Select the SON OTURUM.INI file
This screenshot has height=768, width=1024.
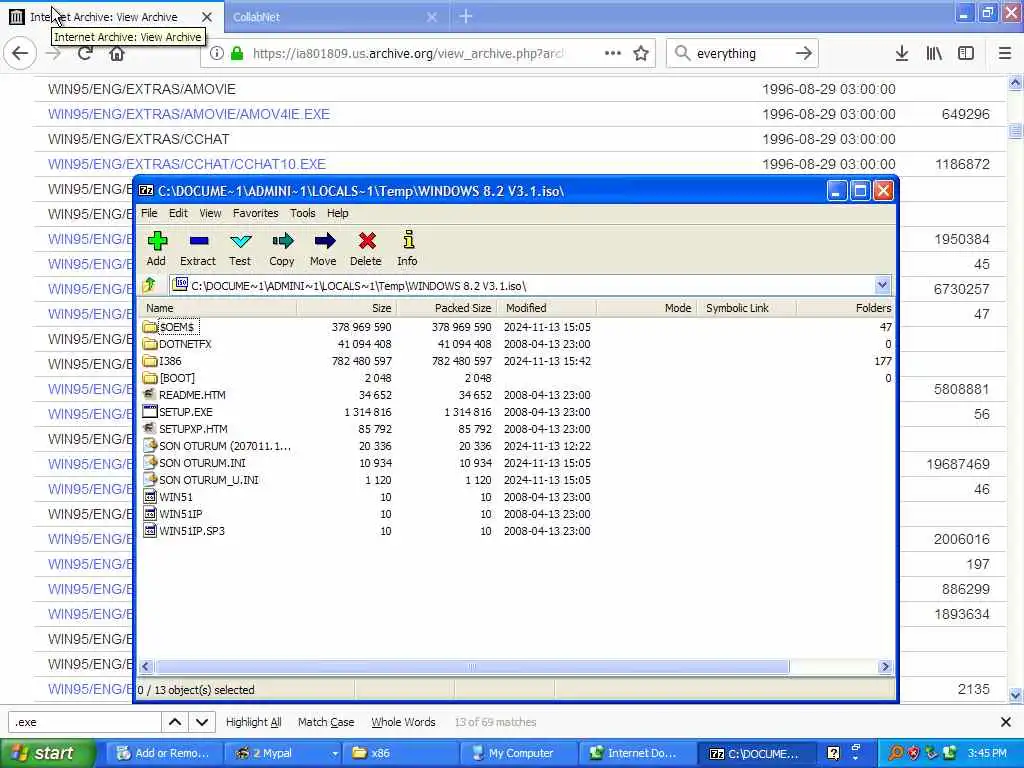(195, 462)
